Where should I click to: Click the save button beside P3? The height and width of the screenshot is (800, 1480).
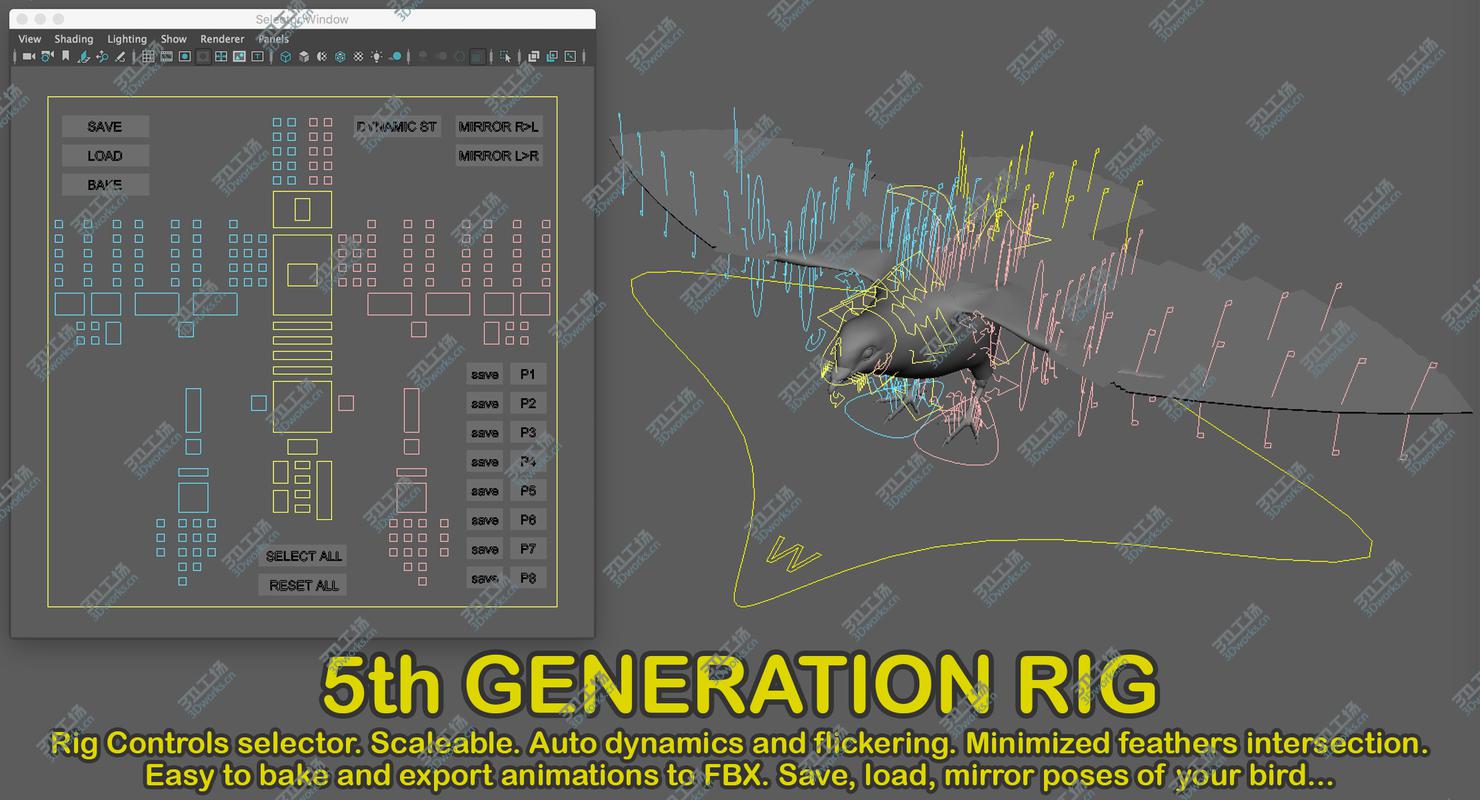point(485,432)
